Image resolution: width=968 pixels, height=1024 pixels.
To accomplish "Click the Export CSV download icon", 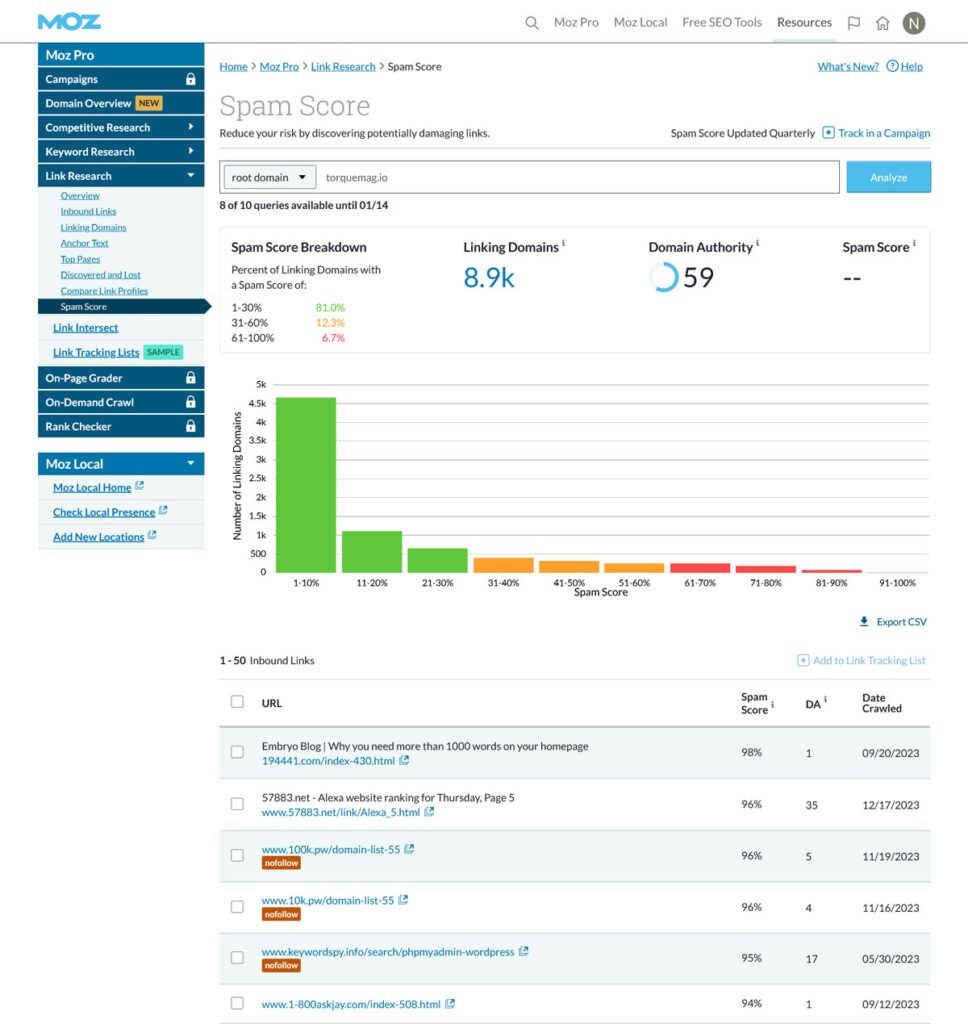I will (862, 621).
